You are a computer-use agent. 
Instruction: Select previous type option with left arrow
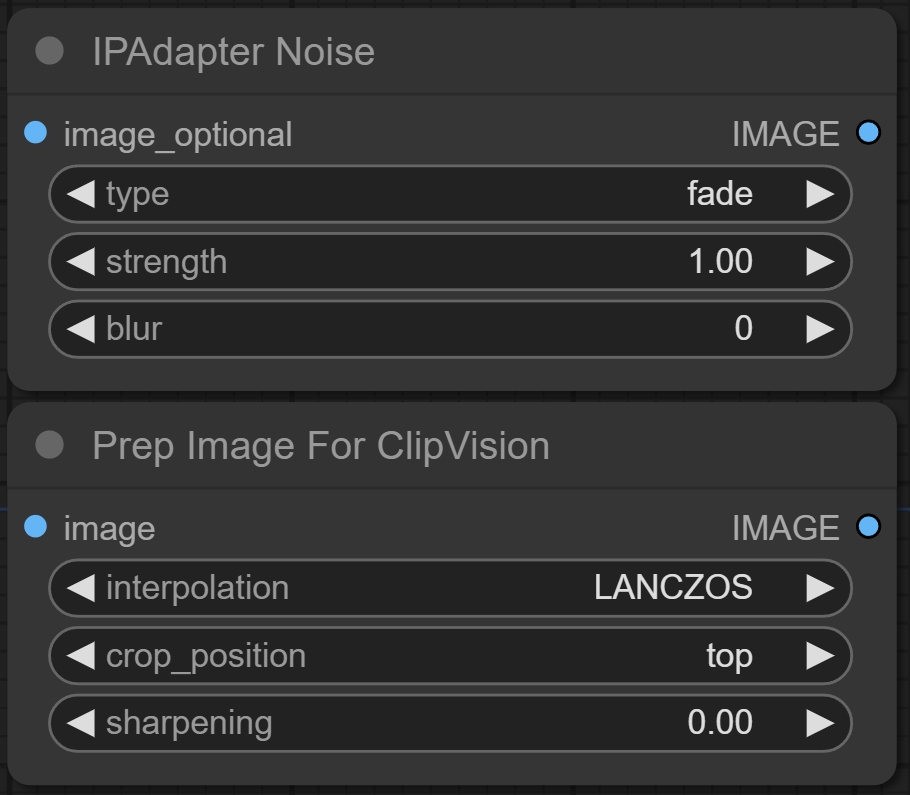[81, 194]
